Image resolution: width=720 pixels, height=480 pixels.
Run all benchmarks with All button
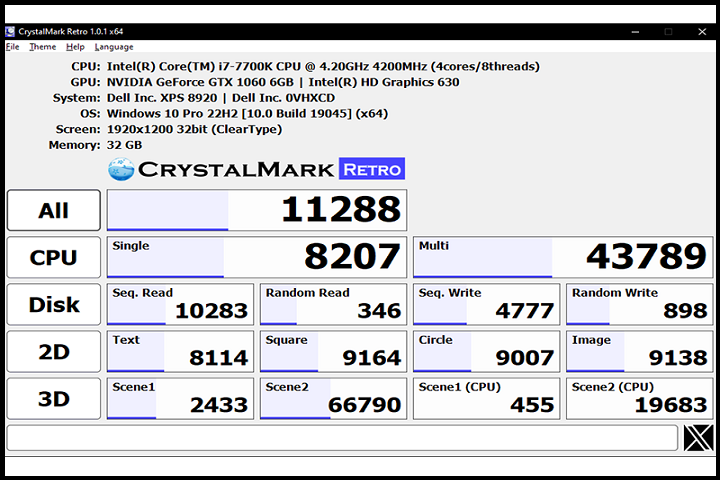click(54, 210)
